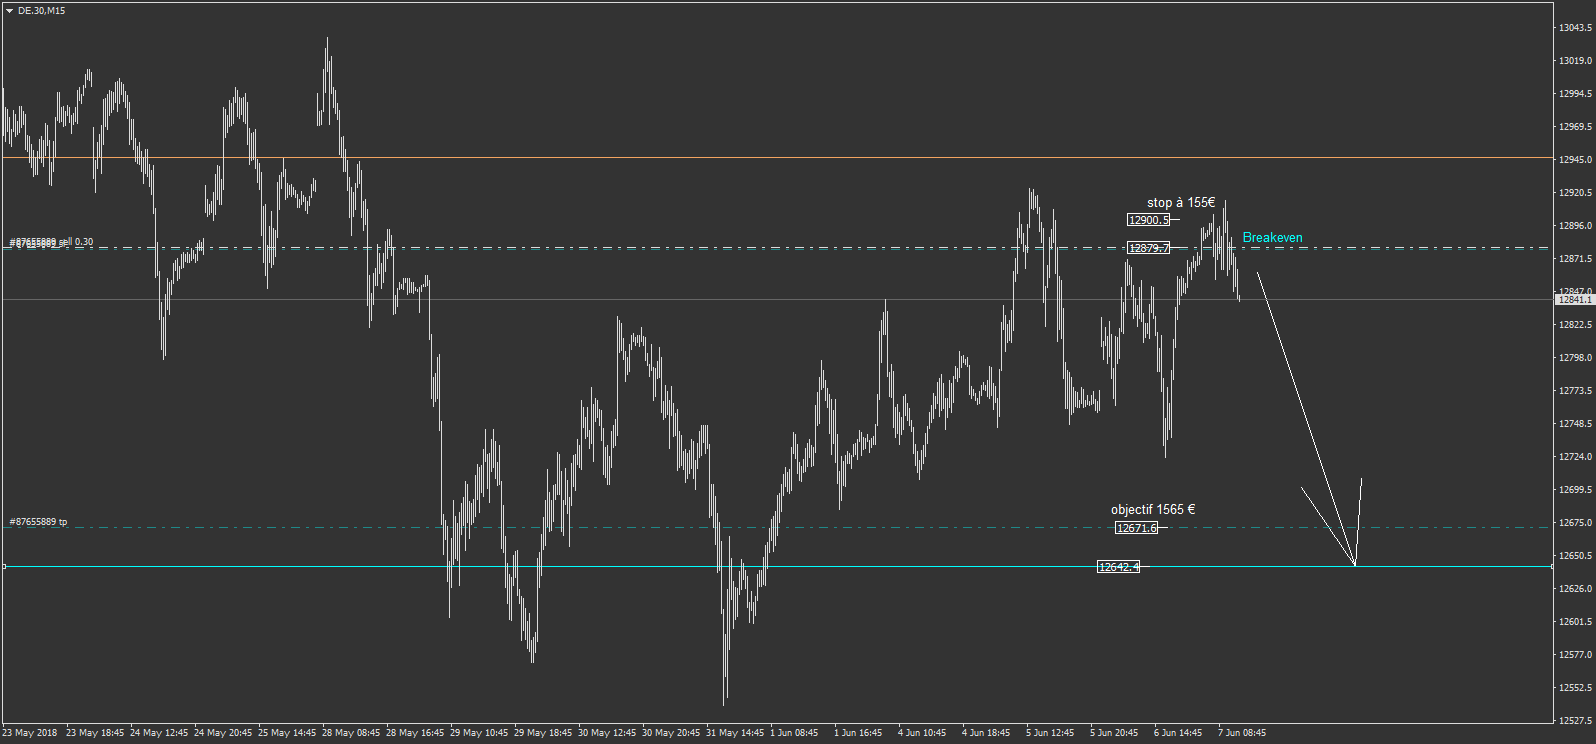Click the 12642.4 price tag on chart
Viewport: 1596px width, 744px height.
pyautogui.click(x=1118, y=567)
